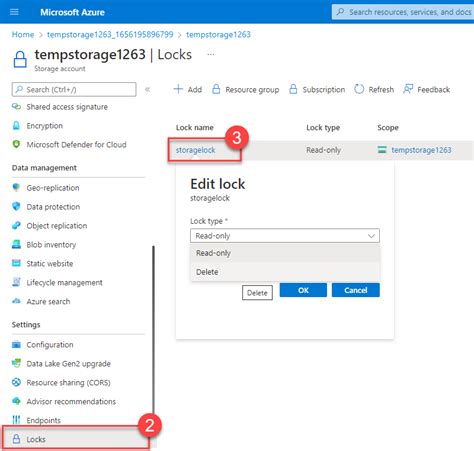The height and width of the screenshot is (451, 474).
Task: Click the Microsoft Defender shield icon
Action: tap(16, 144)
